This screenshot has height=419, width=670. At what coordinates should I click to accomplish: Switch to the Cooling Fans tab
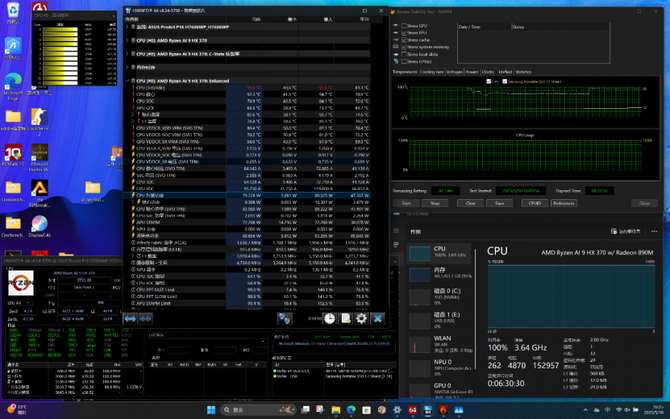(432, 72)
